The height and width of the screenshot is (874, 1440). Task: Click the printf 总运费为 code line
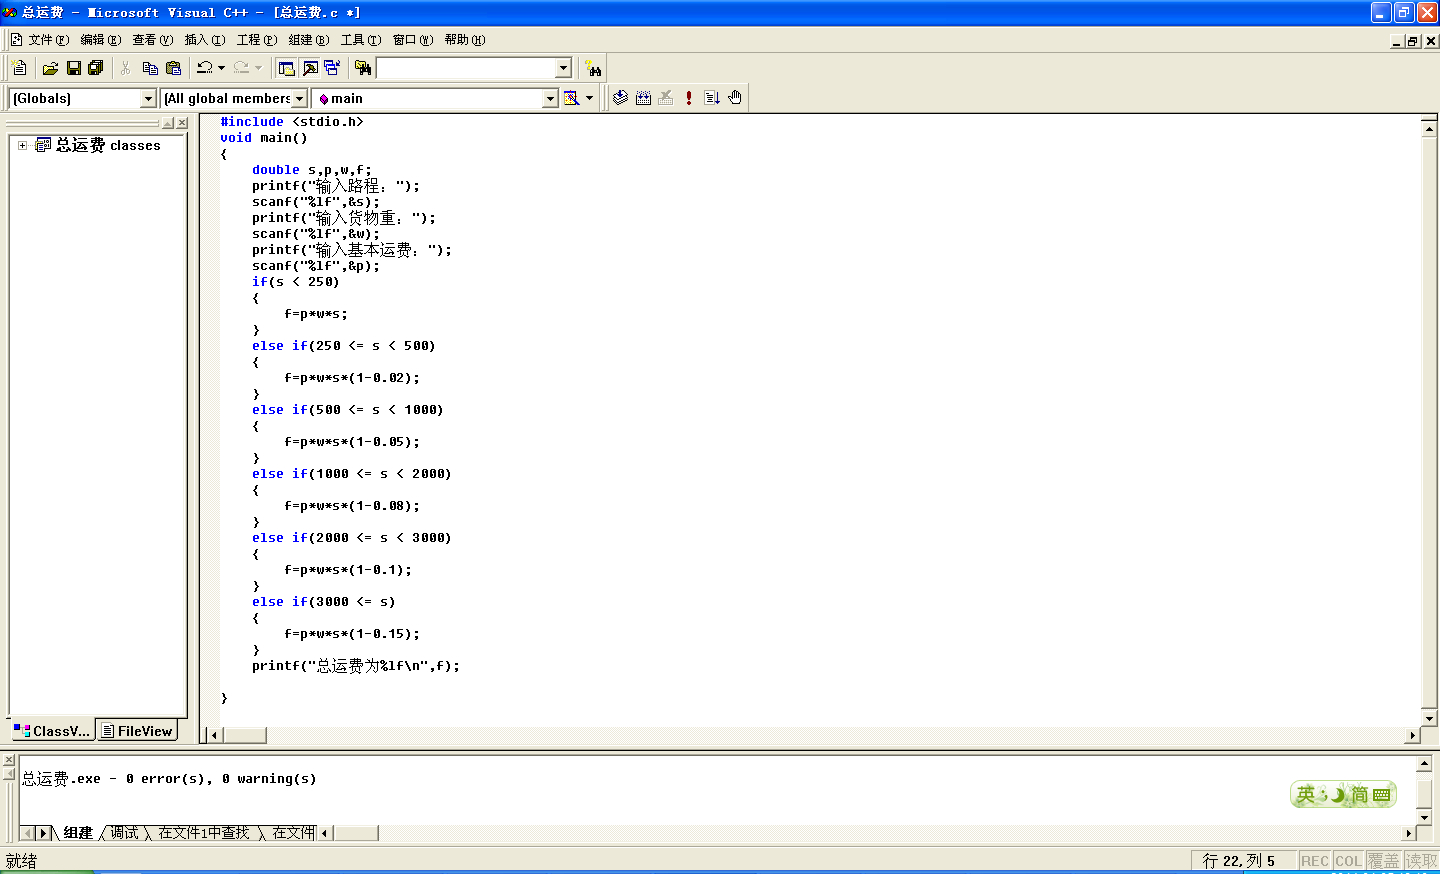click(355, 666)
